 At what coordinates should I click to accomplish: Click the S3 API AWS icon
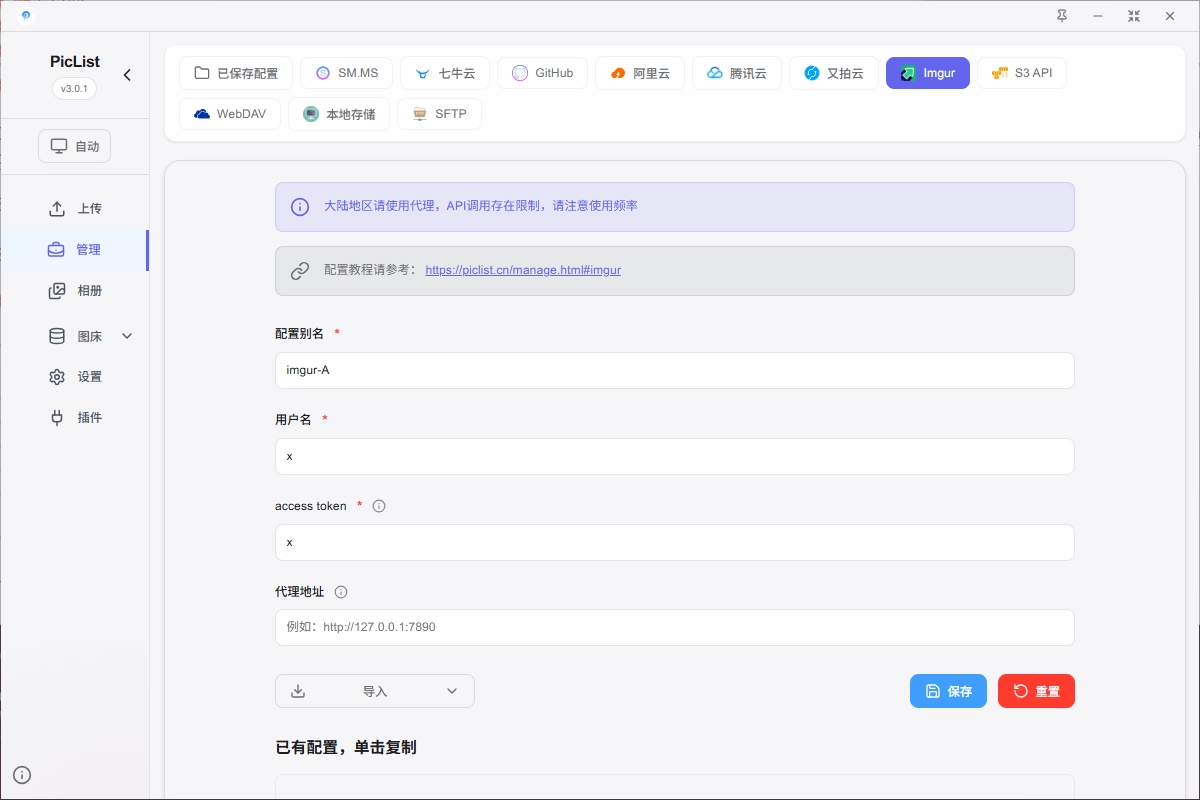pos(1000,73)
